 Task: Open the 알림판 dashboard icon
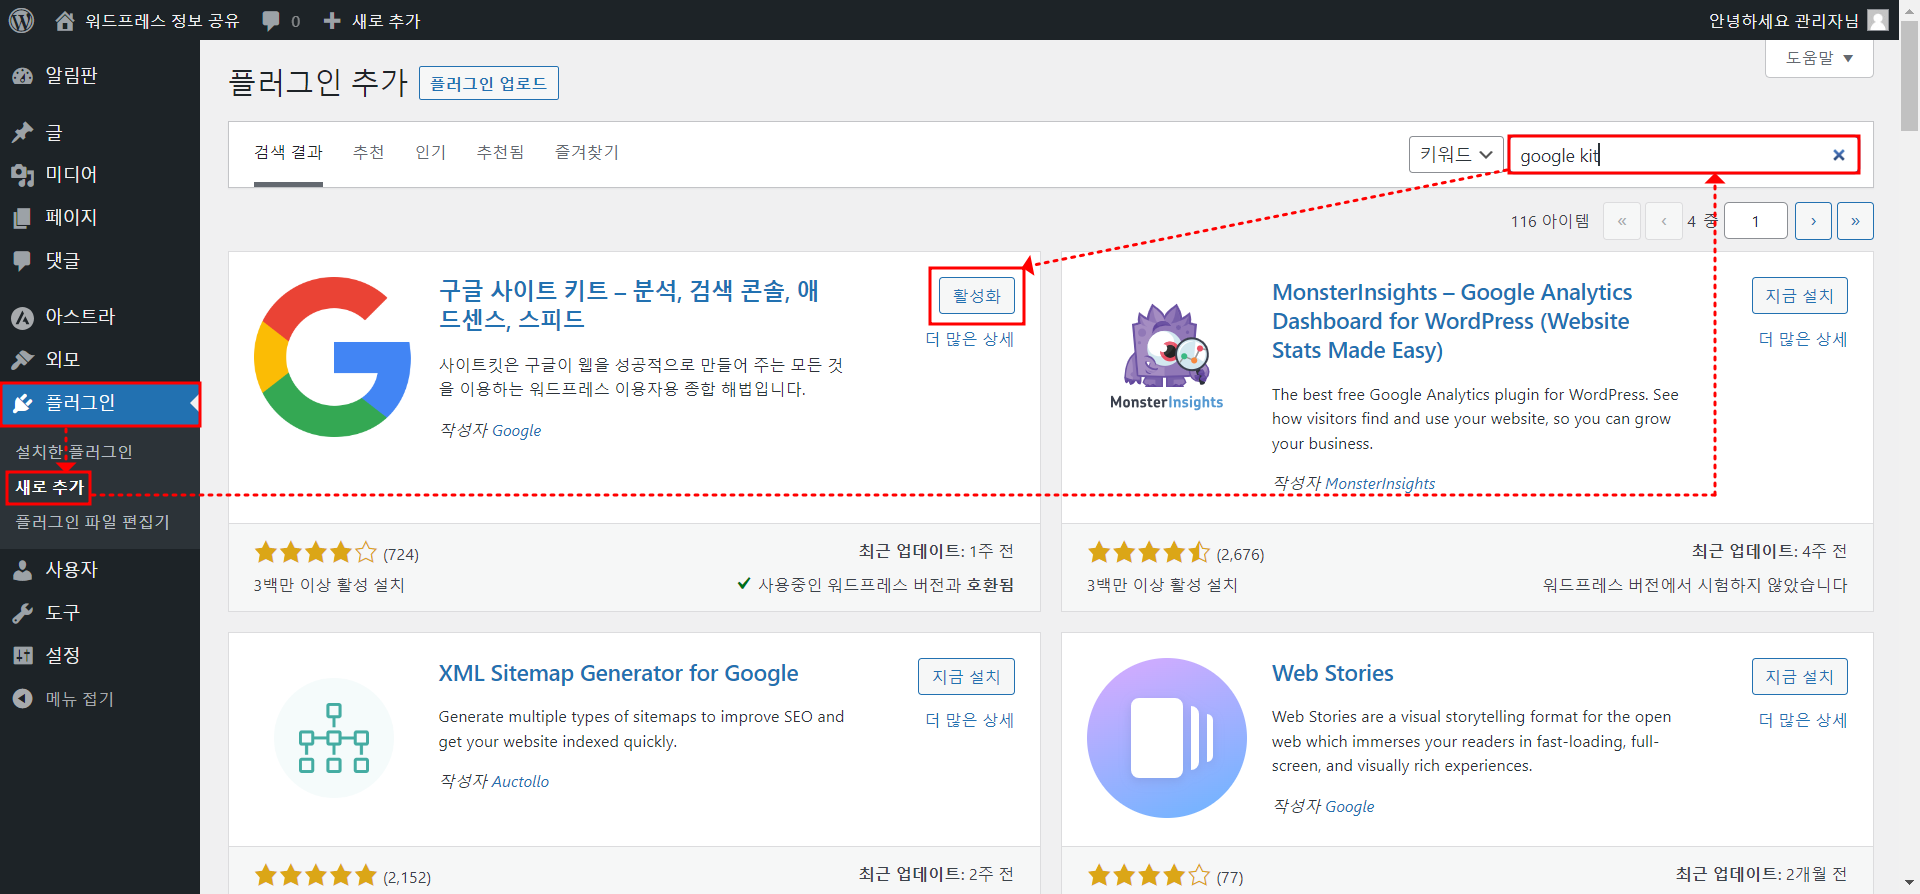click(x=22, y=76)
